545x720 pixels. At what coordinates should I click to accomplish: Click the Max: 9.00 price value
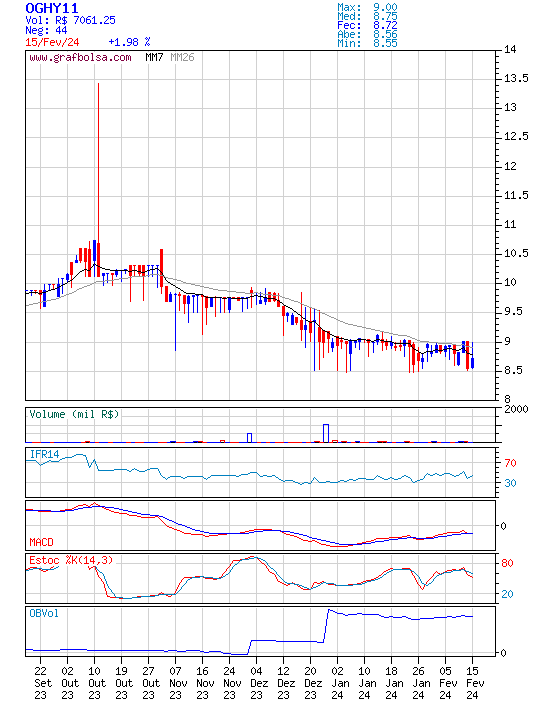click(367, 7)
